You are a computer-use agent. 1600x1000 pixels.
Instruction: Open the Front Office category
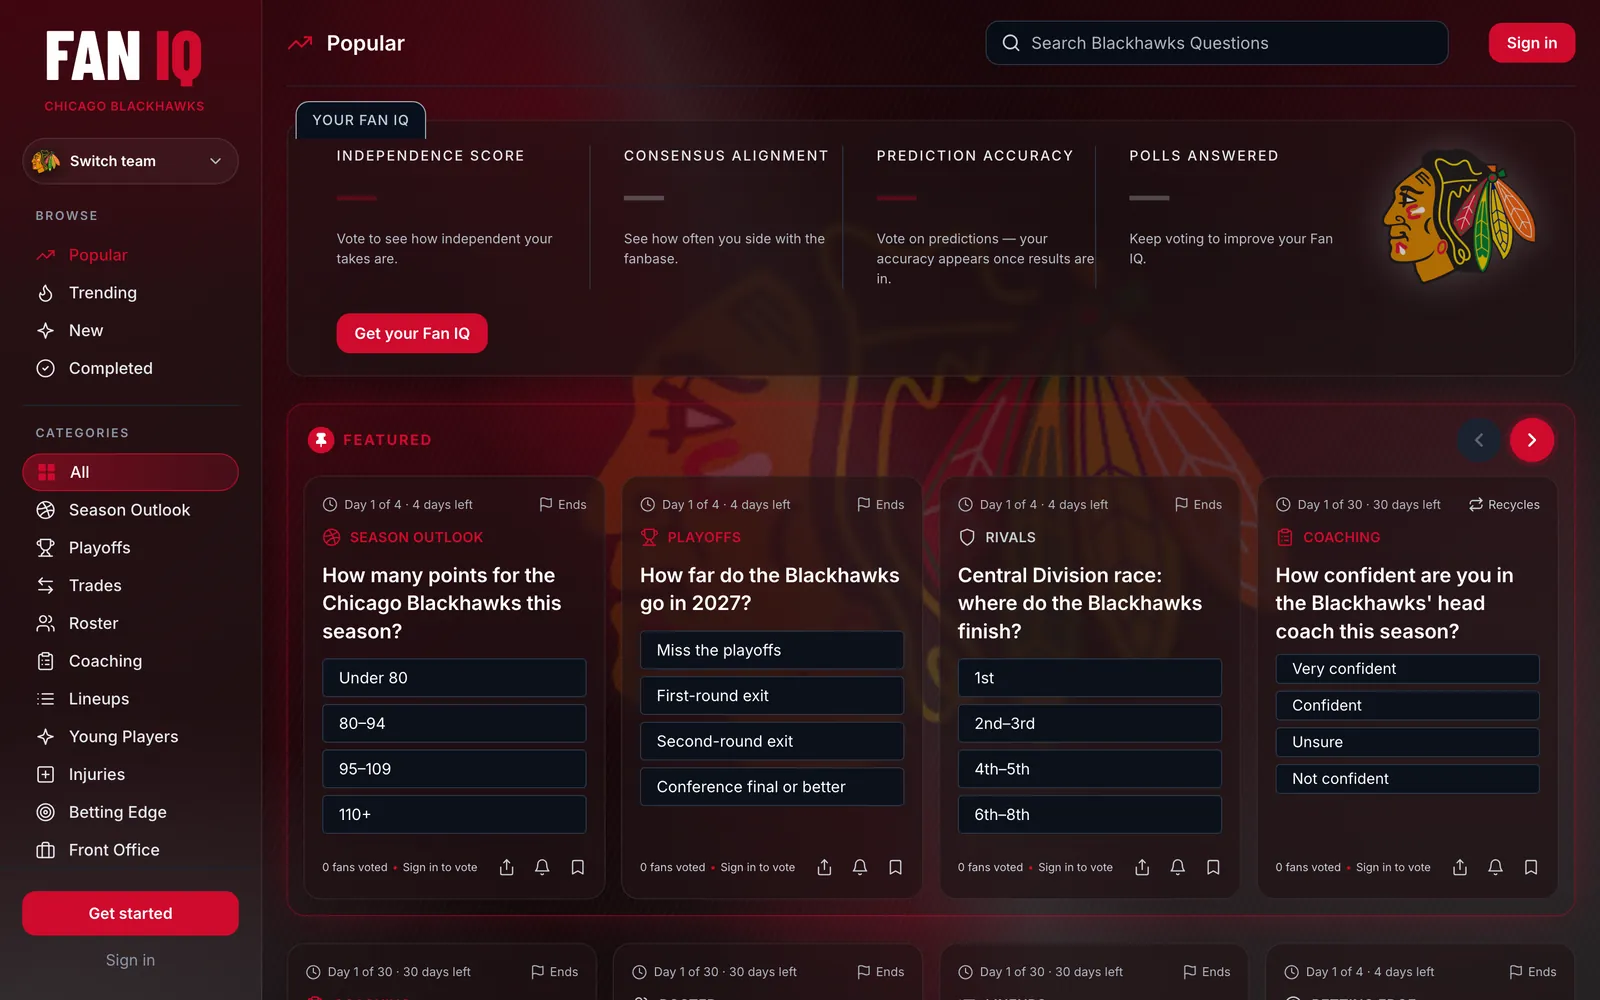point(130,850)
